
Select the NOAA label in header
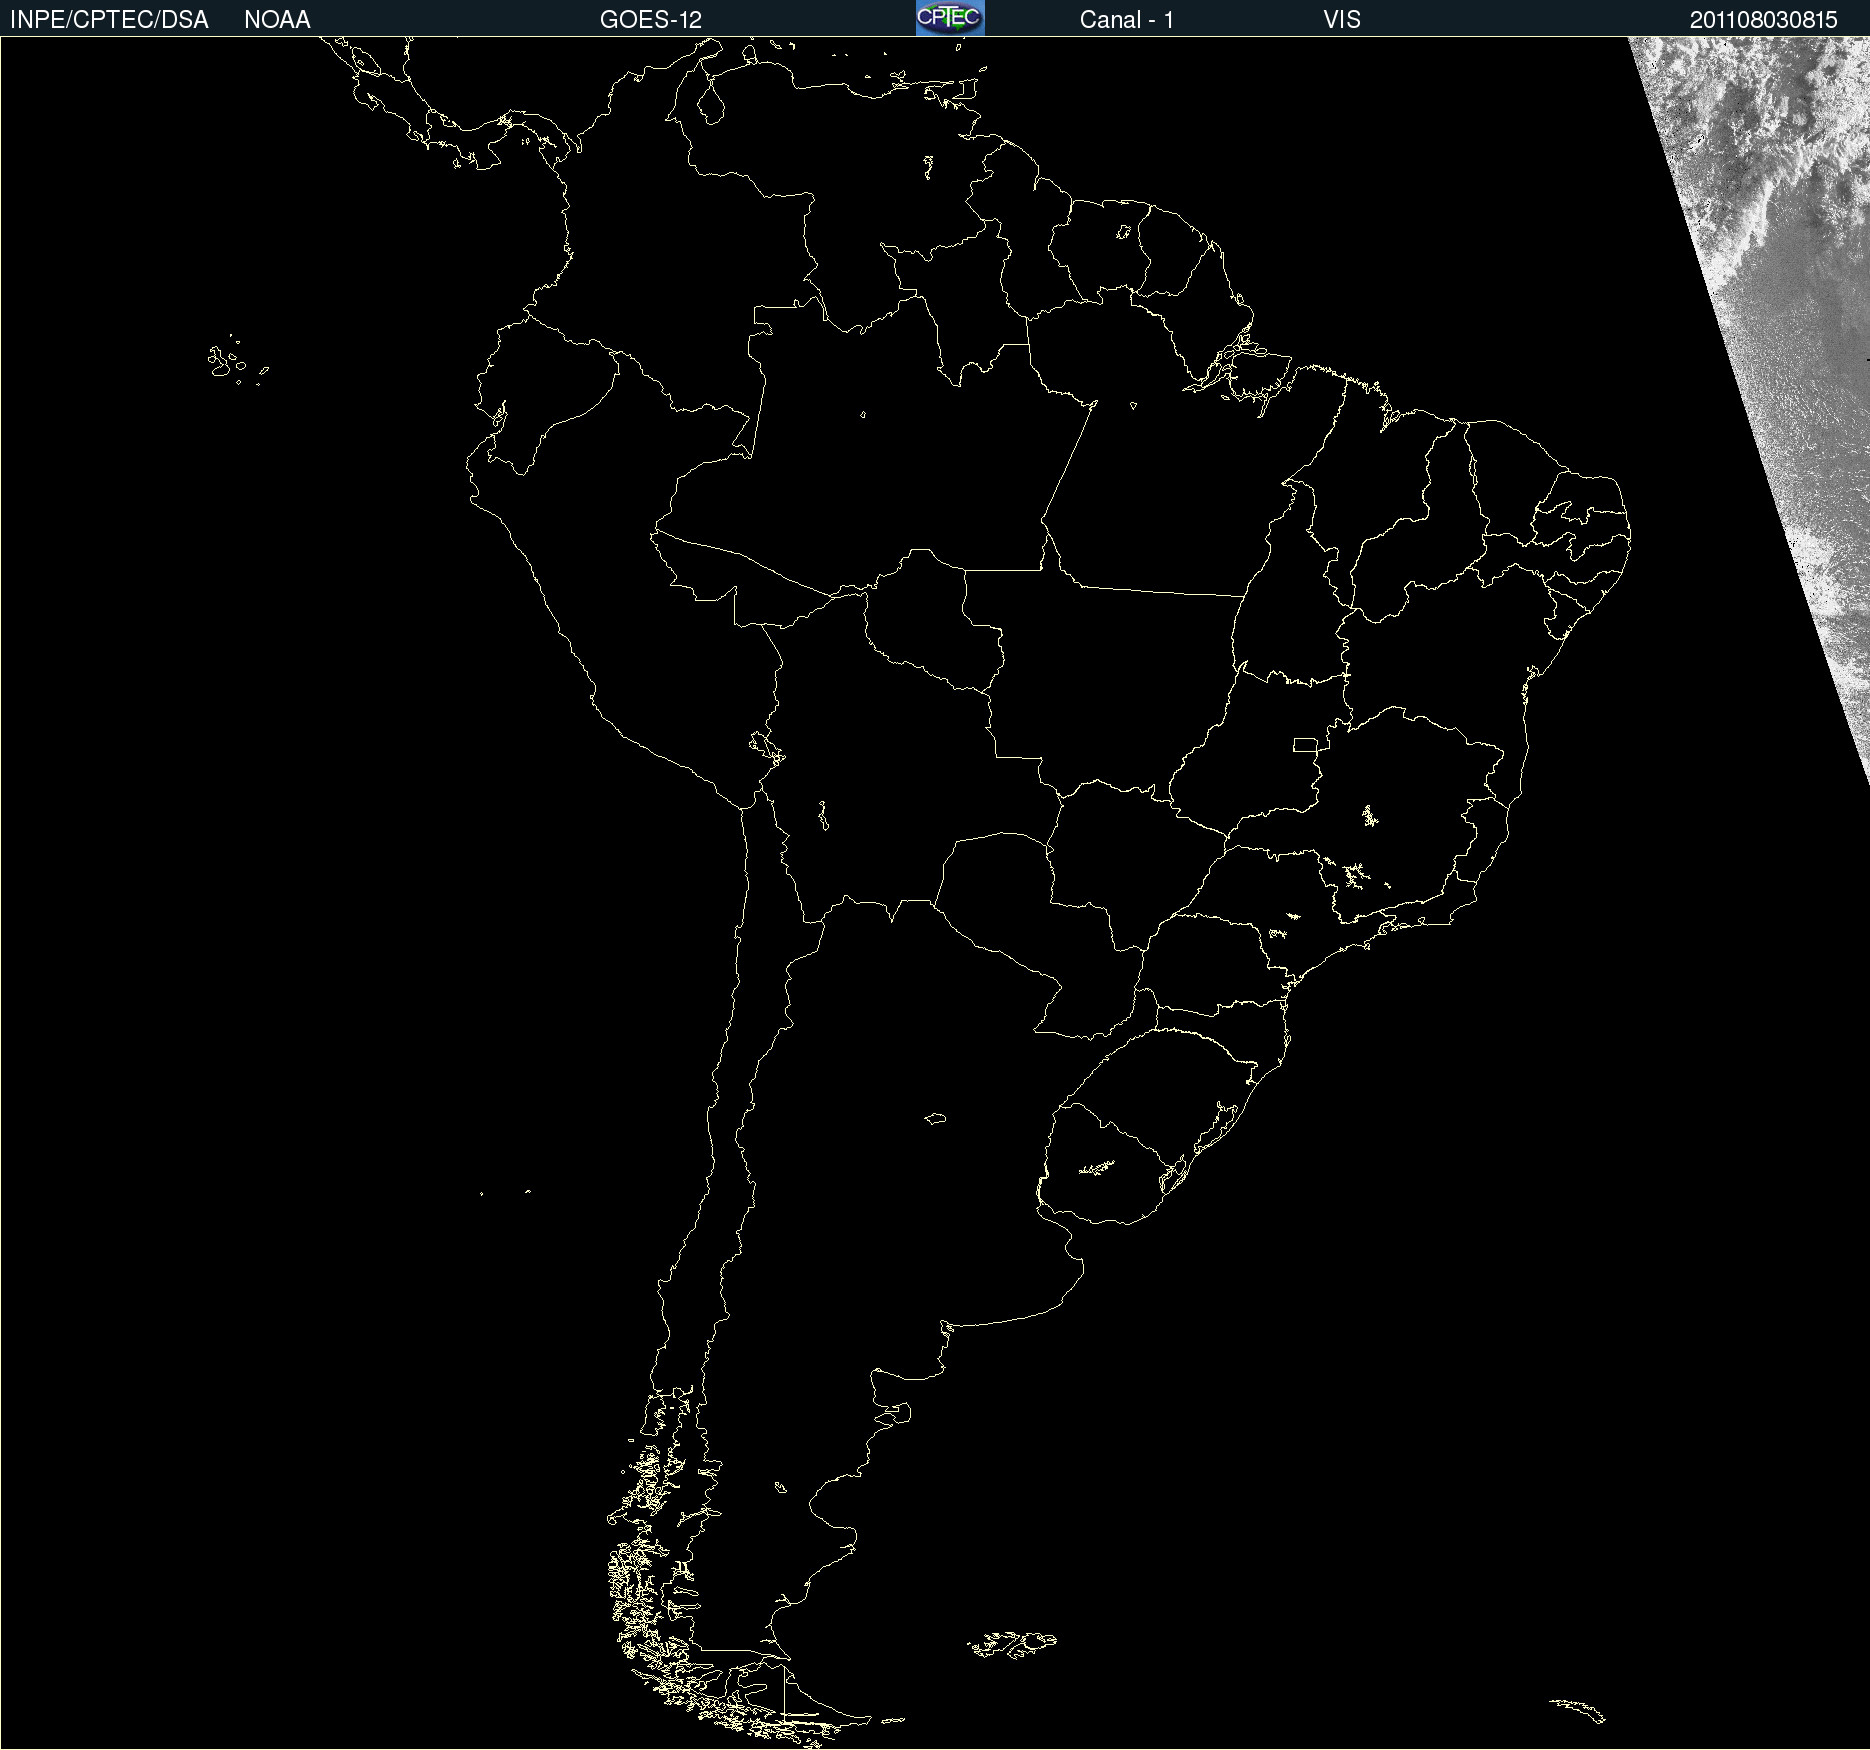pyautogui.click(x=277, y=20)
